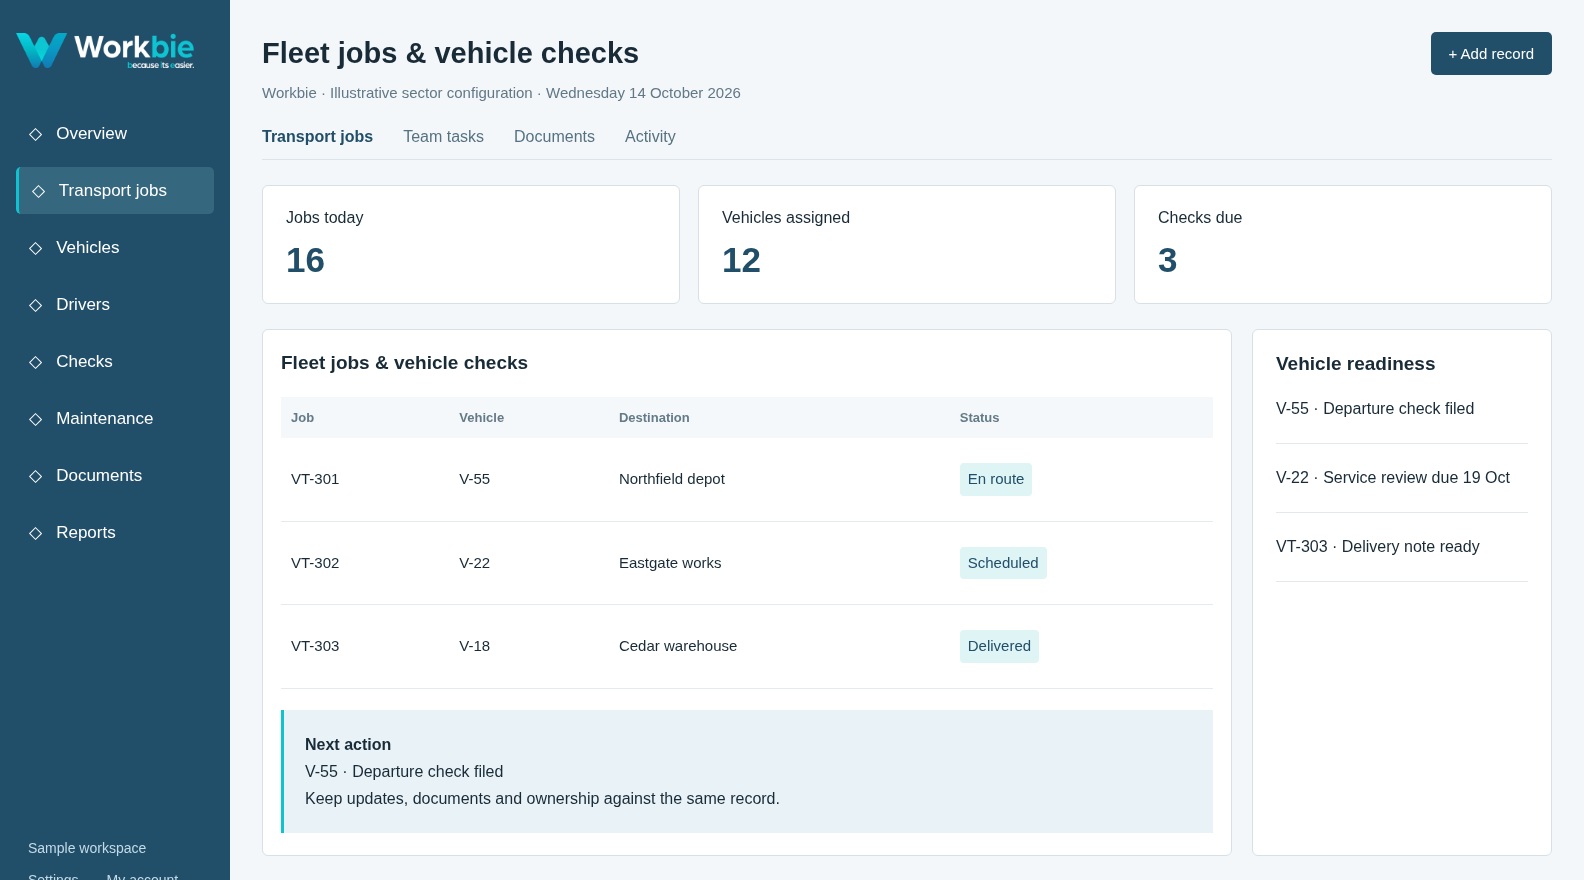Switch to the Documents tab
1584x880 pixels.
click(554, 137)
